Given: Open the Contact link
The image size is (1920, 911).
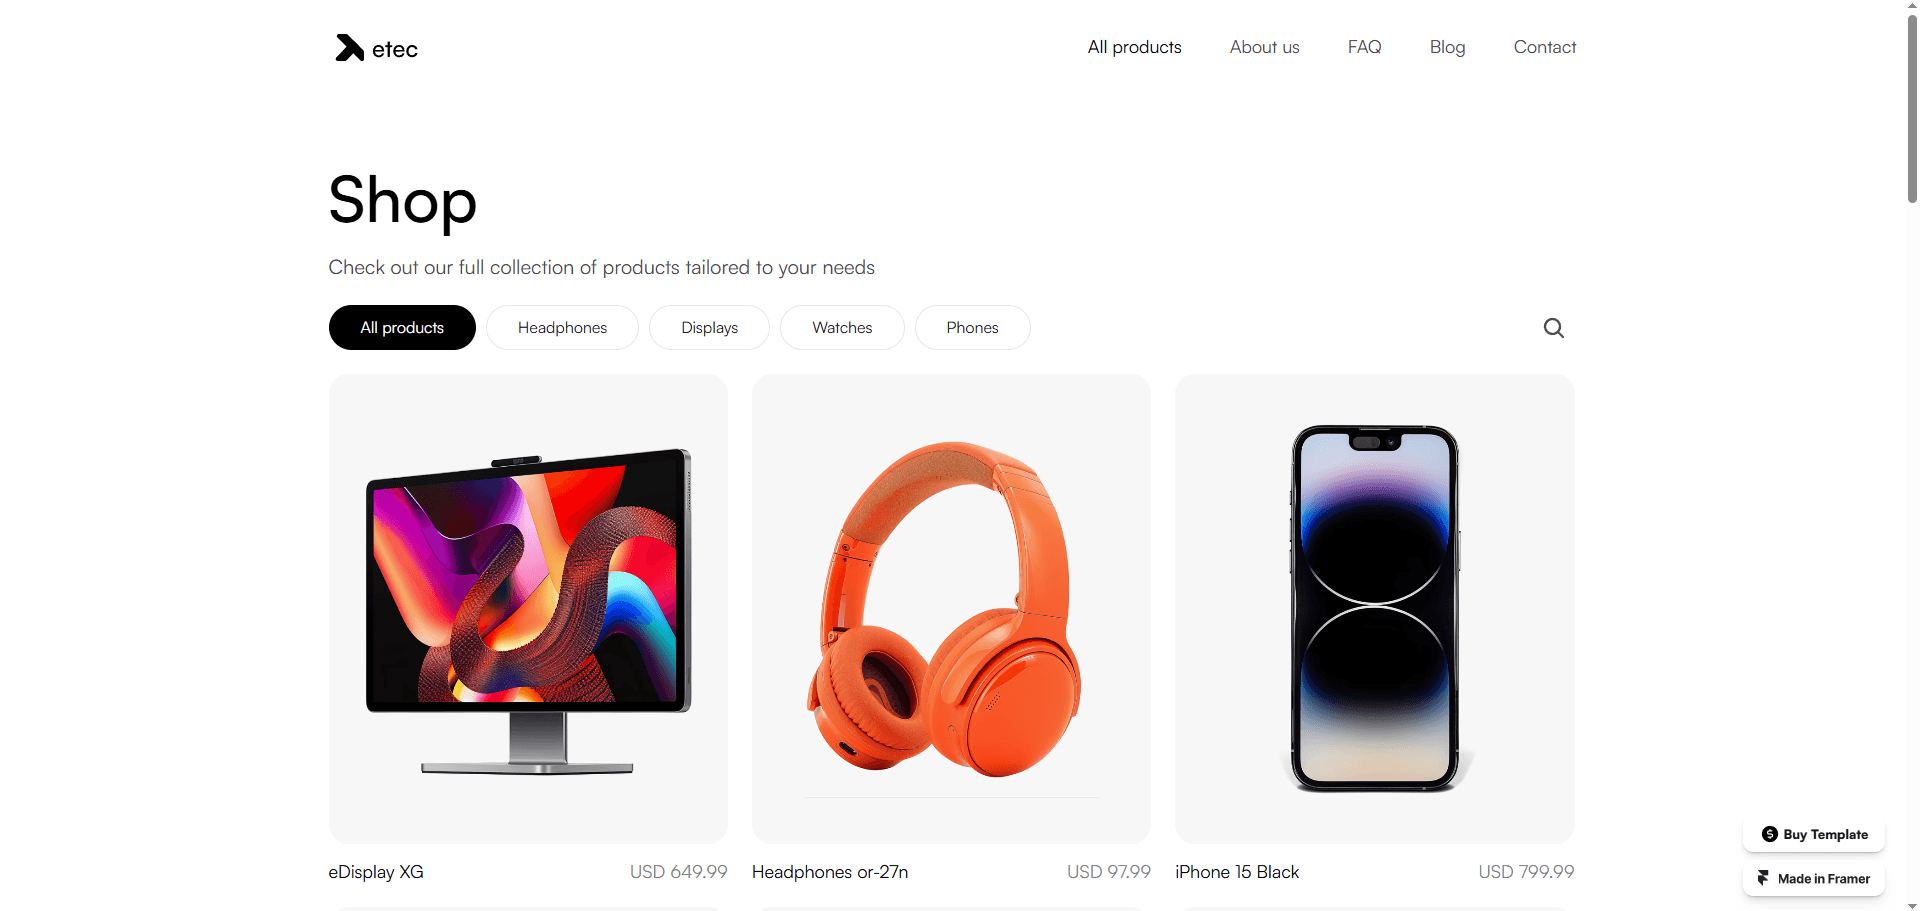Looking at the screenshot, I should pos(1544,47).
